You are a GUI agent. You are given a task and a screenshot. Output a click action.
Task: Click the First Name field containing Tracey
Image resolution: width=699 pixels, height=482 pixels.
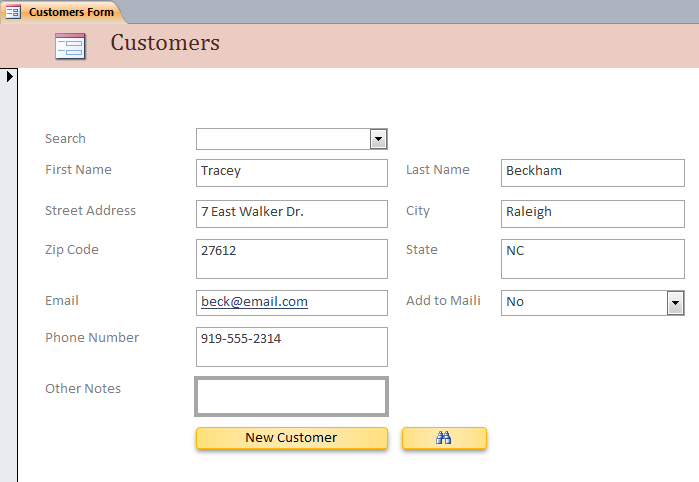tap(291, 172)
